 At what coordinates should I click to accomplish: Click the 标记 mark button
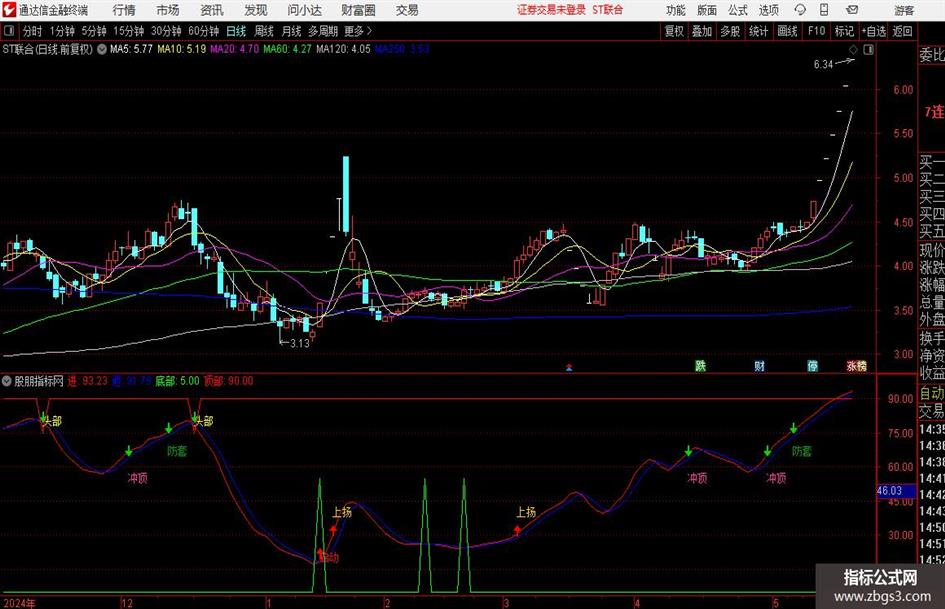(844, 31)
